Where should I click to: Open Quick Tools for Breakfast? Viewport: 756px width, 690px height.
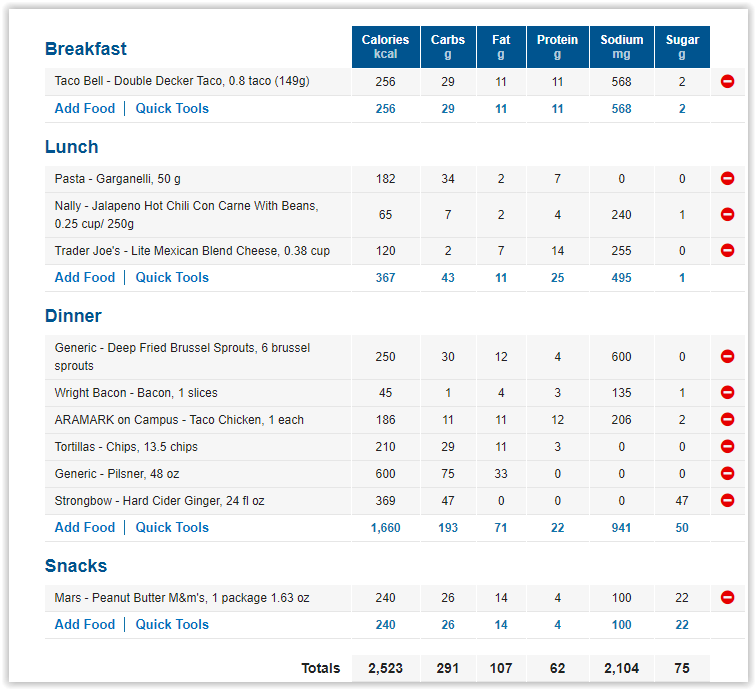click(x=172, y=108)
